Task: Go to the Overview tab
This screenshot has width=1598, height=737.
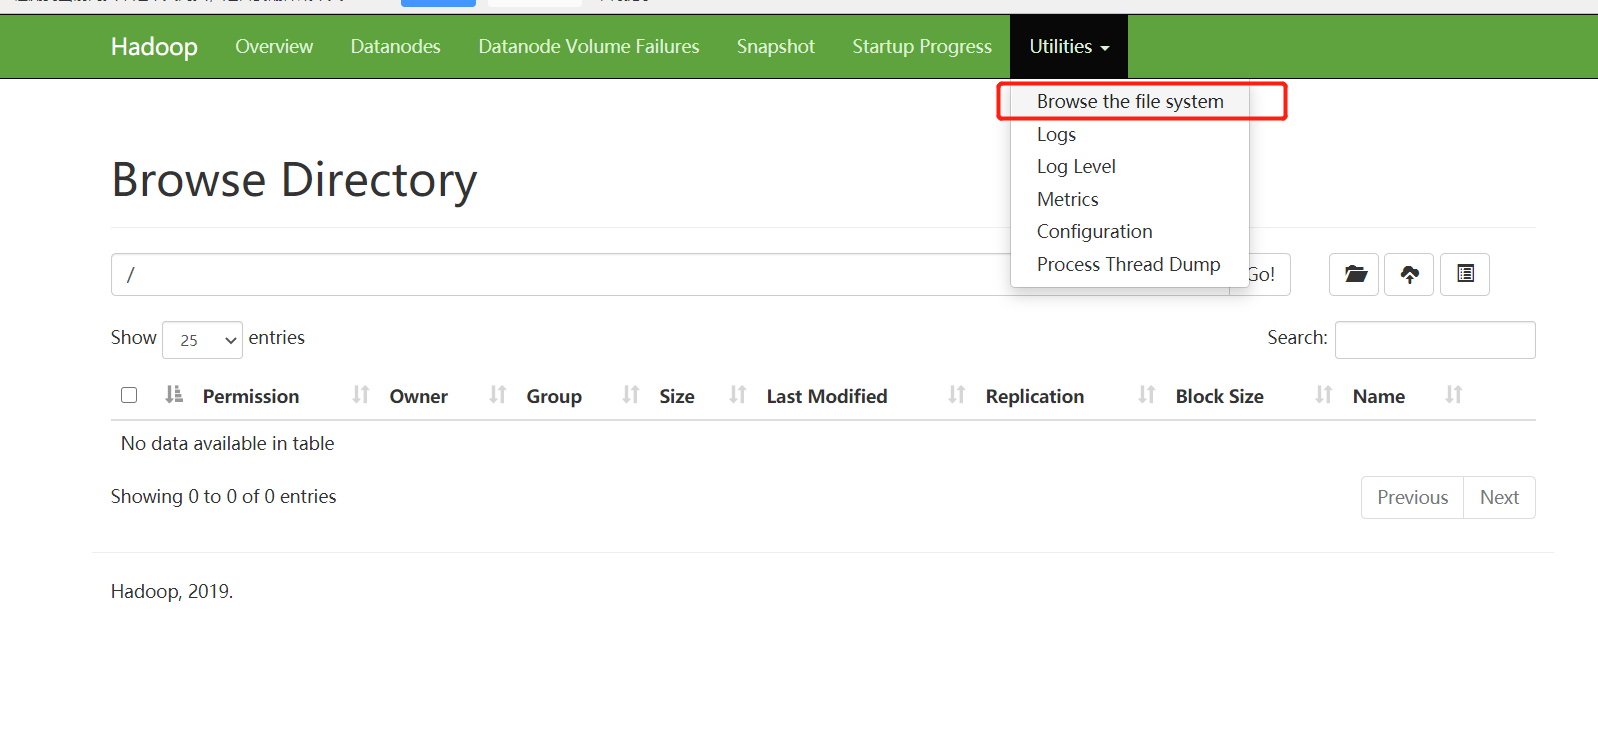Action: coord(274,47)
